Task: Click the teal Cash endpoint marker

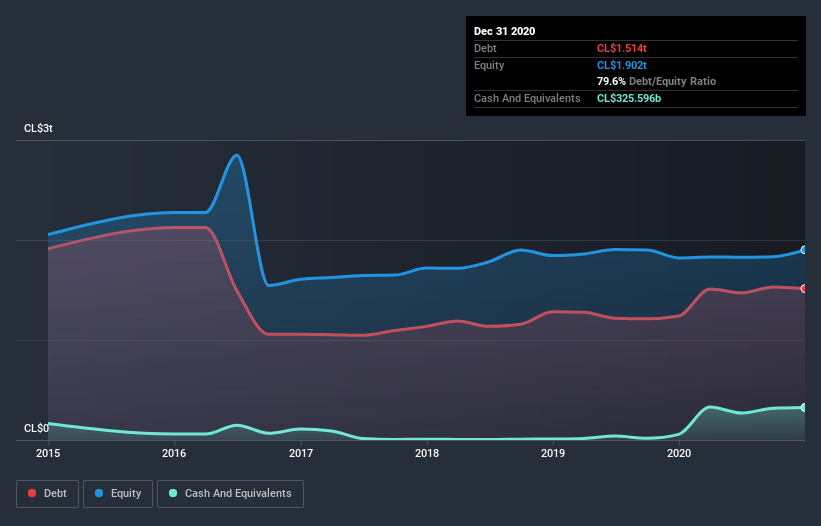Action: tap(804, 407)
